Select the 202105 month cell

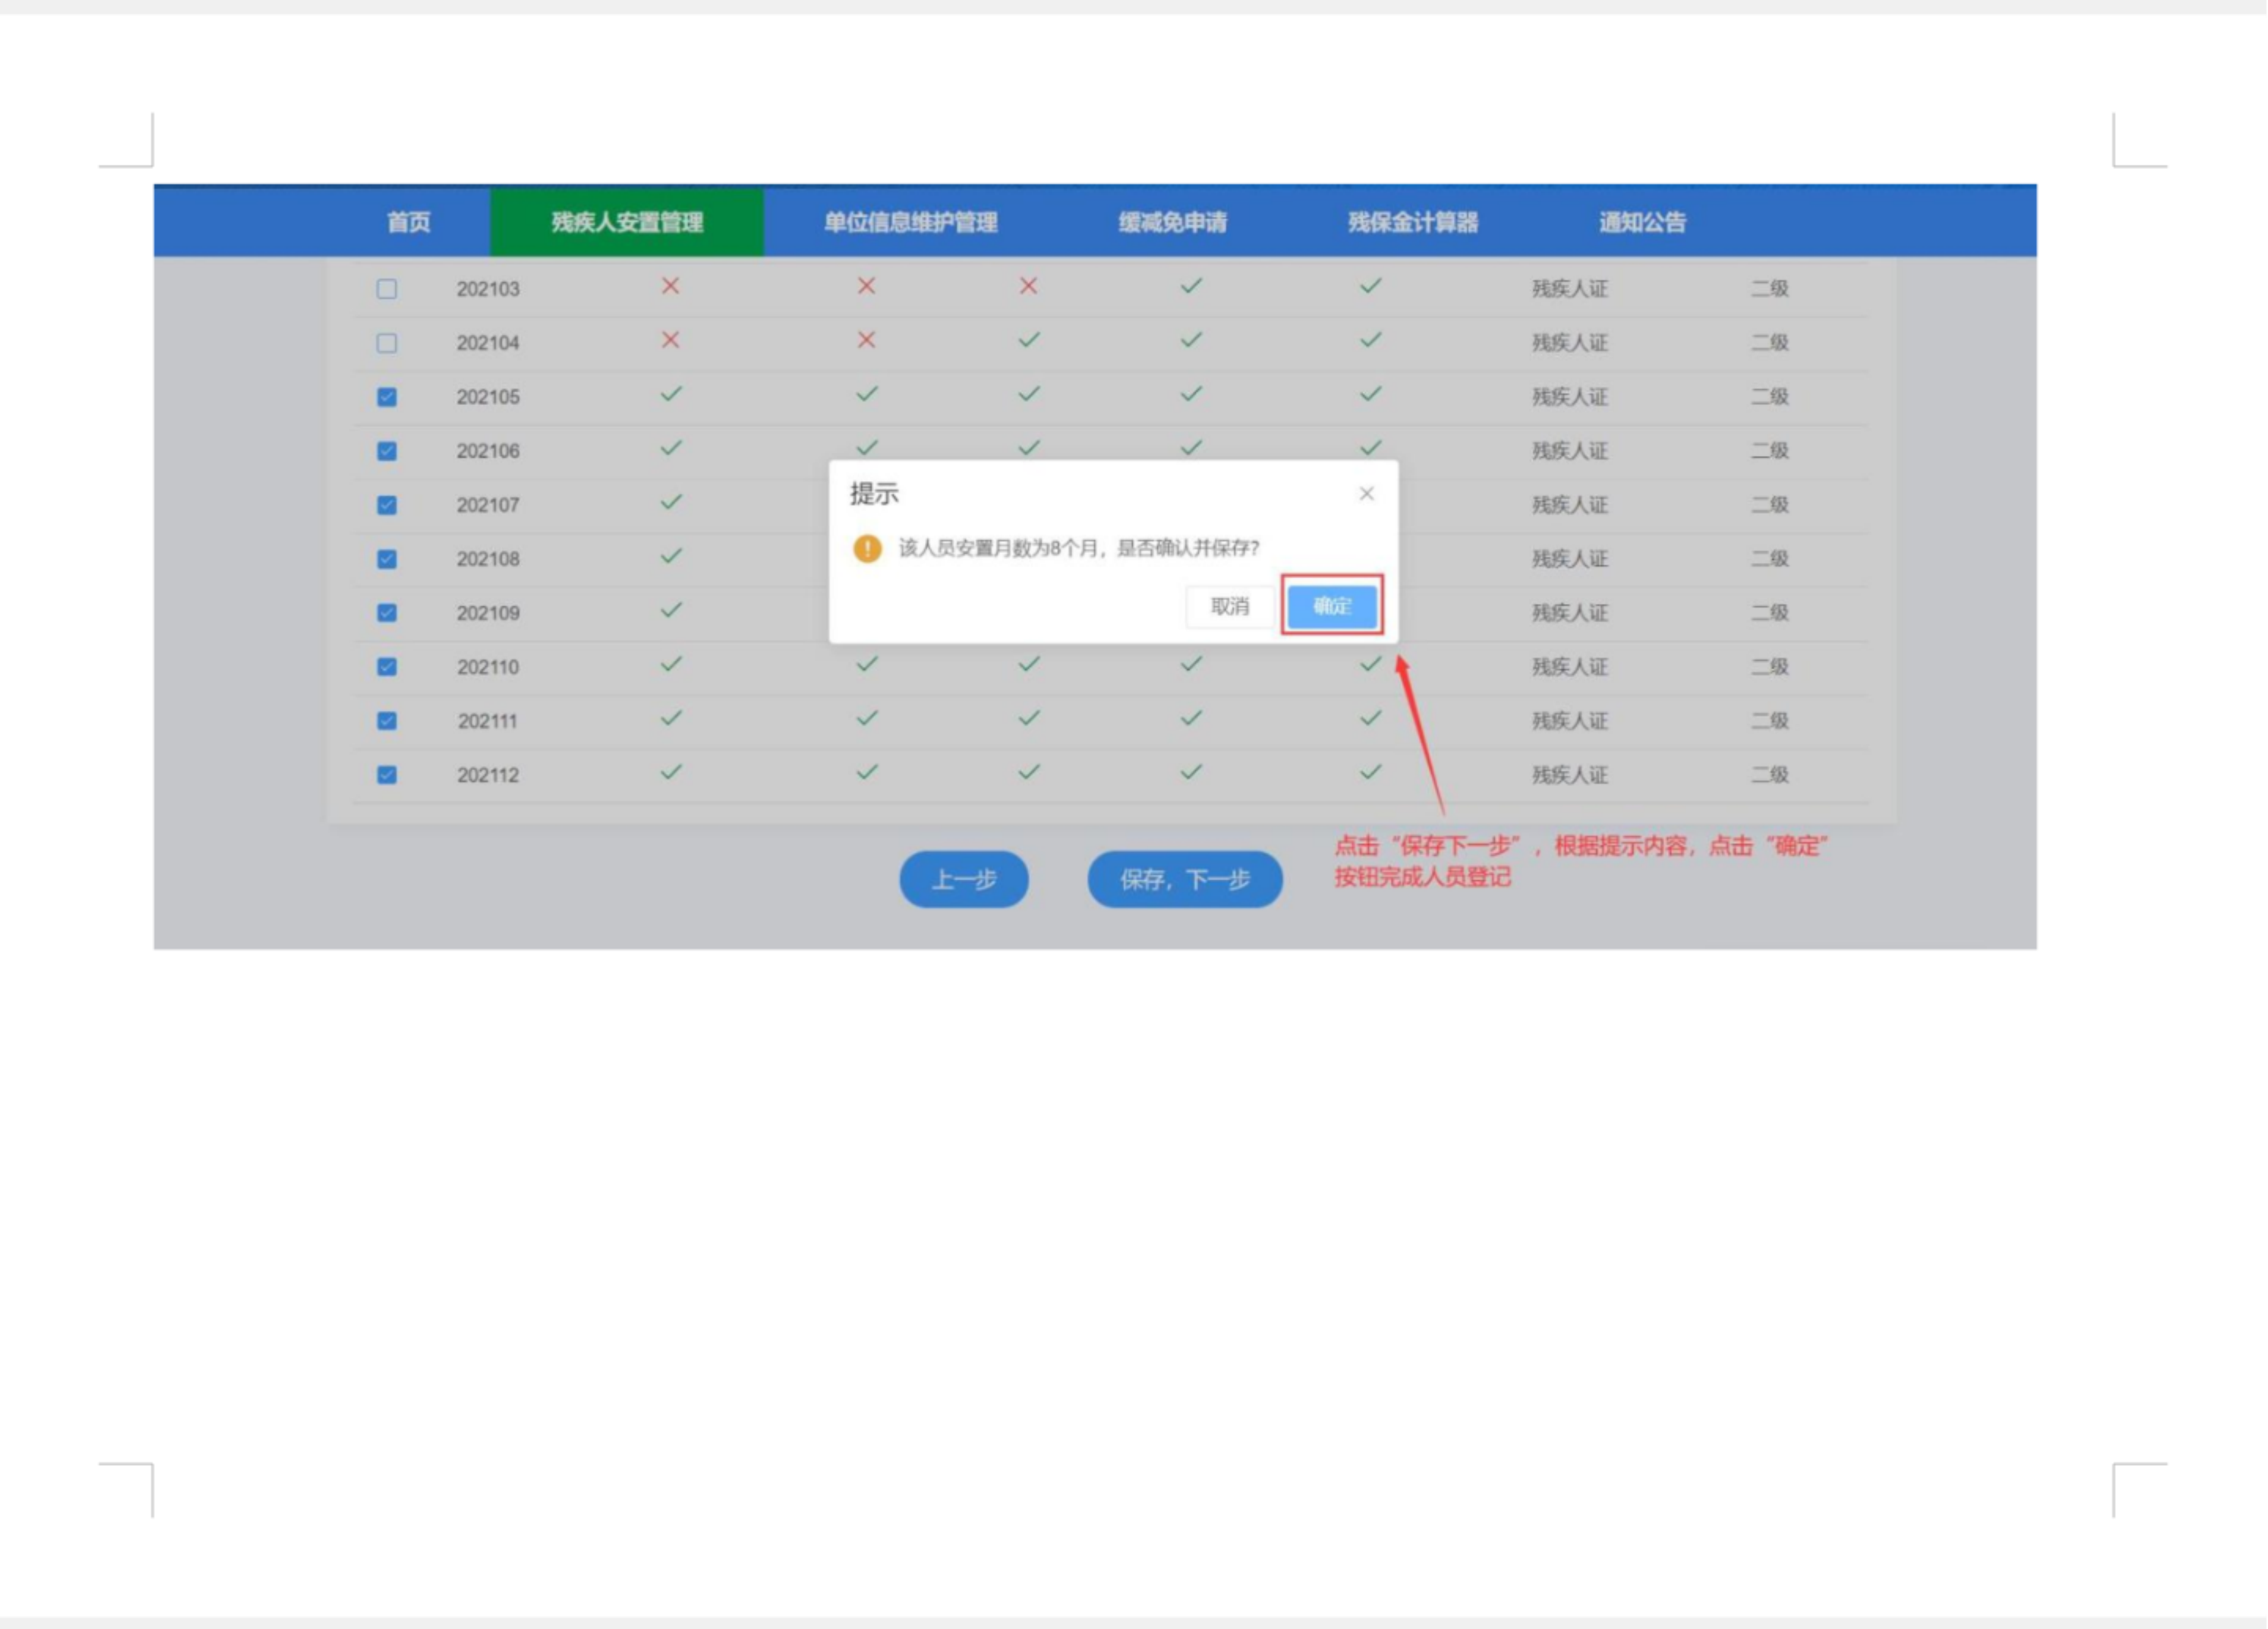488,397
